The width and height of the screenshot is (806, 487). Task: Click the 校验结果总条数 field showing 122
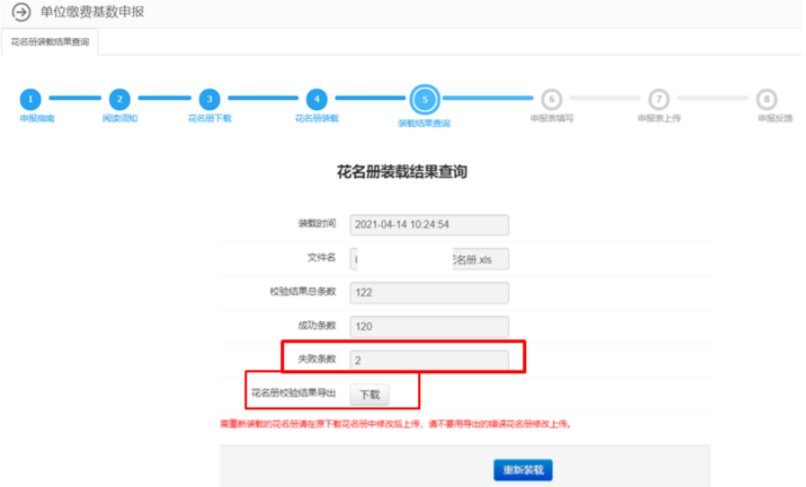coord(429,293)
